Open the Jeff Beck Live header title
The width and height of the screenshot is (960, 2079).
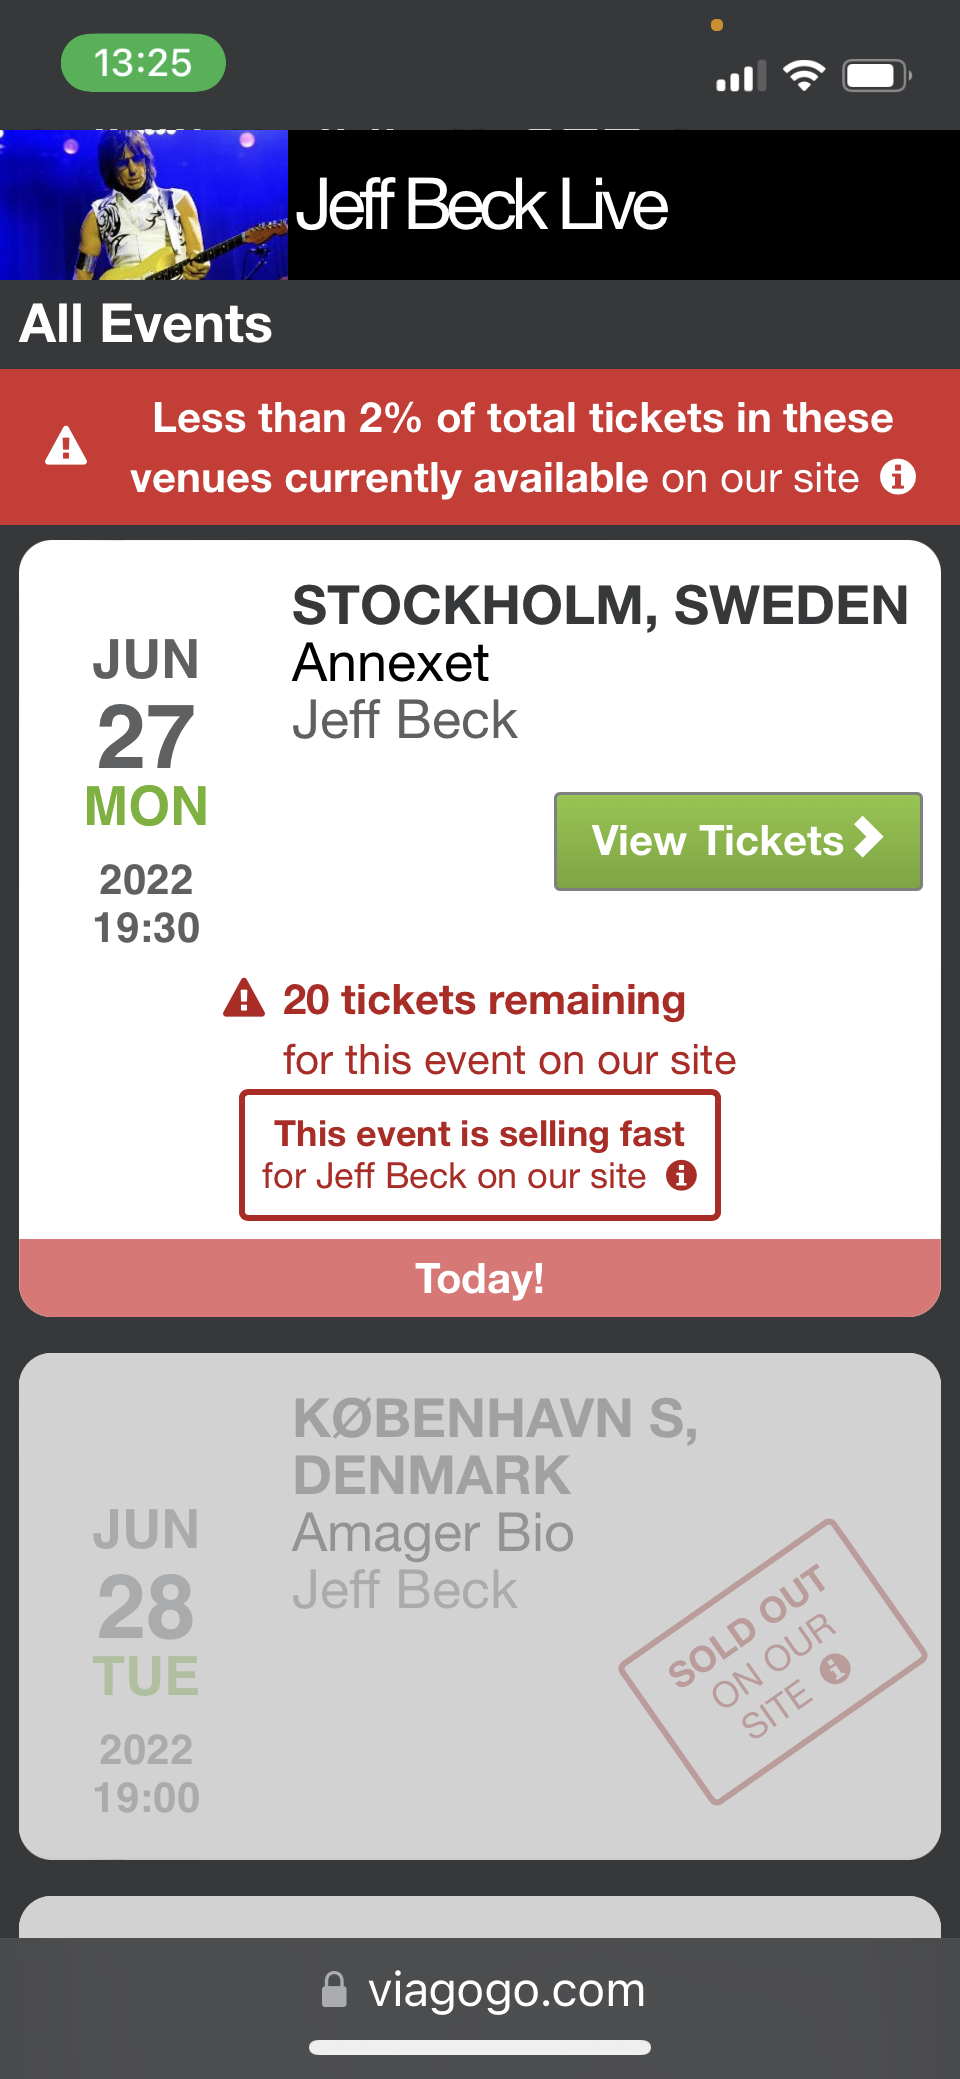click(482, 206)
